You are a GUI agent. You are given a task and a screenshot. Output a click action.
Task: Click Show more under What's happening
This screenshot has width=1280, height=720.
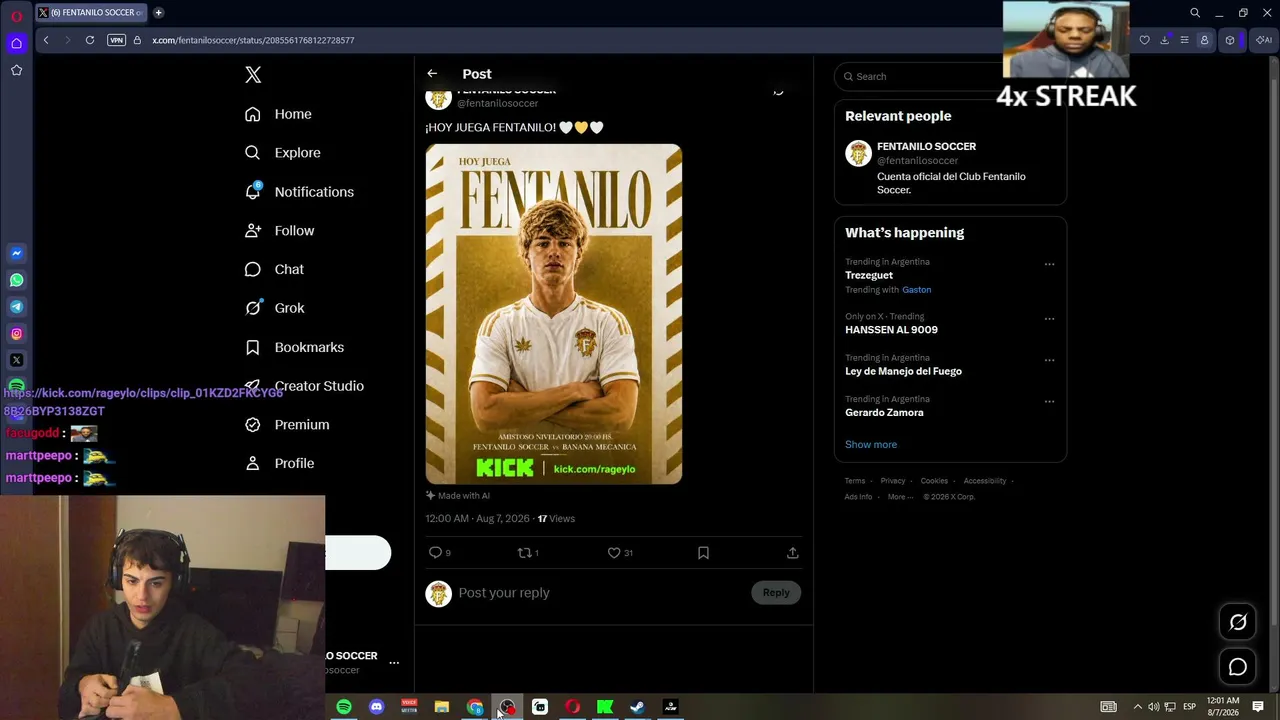click(x=871, y=445)
